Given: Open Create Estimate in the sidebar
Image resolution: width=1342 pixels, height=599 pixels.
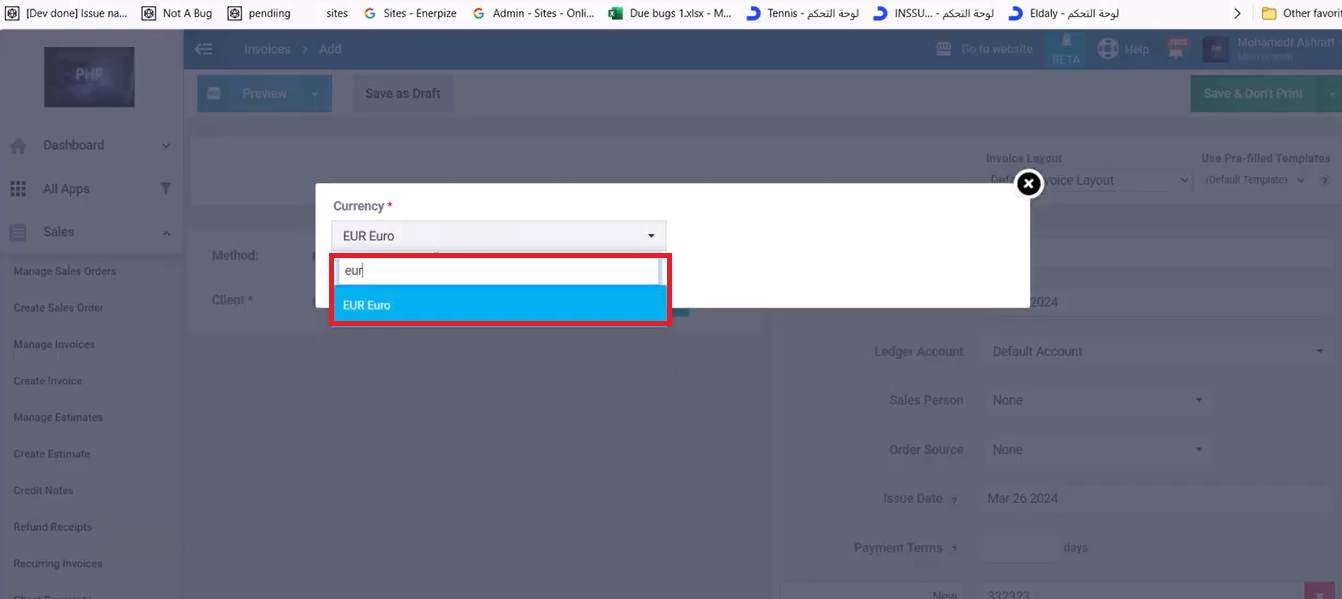Looking at the screenshot, I should pyautogui.click(x=51, y=454).
